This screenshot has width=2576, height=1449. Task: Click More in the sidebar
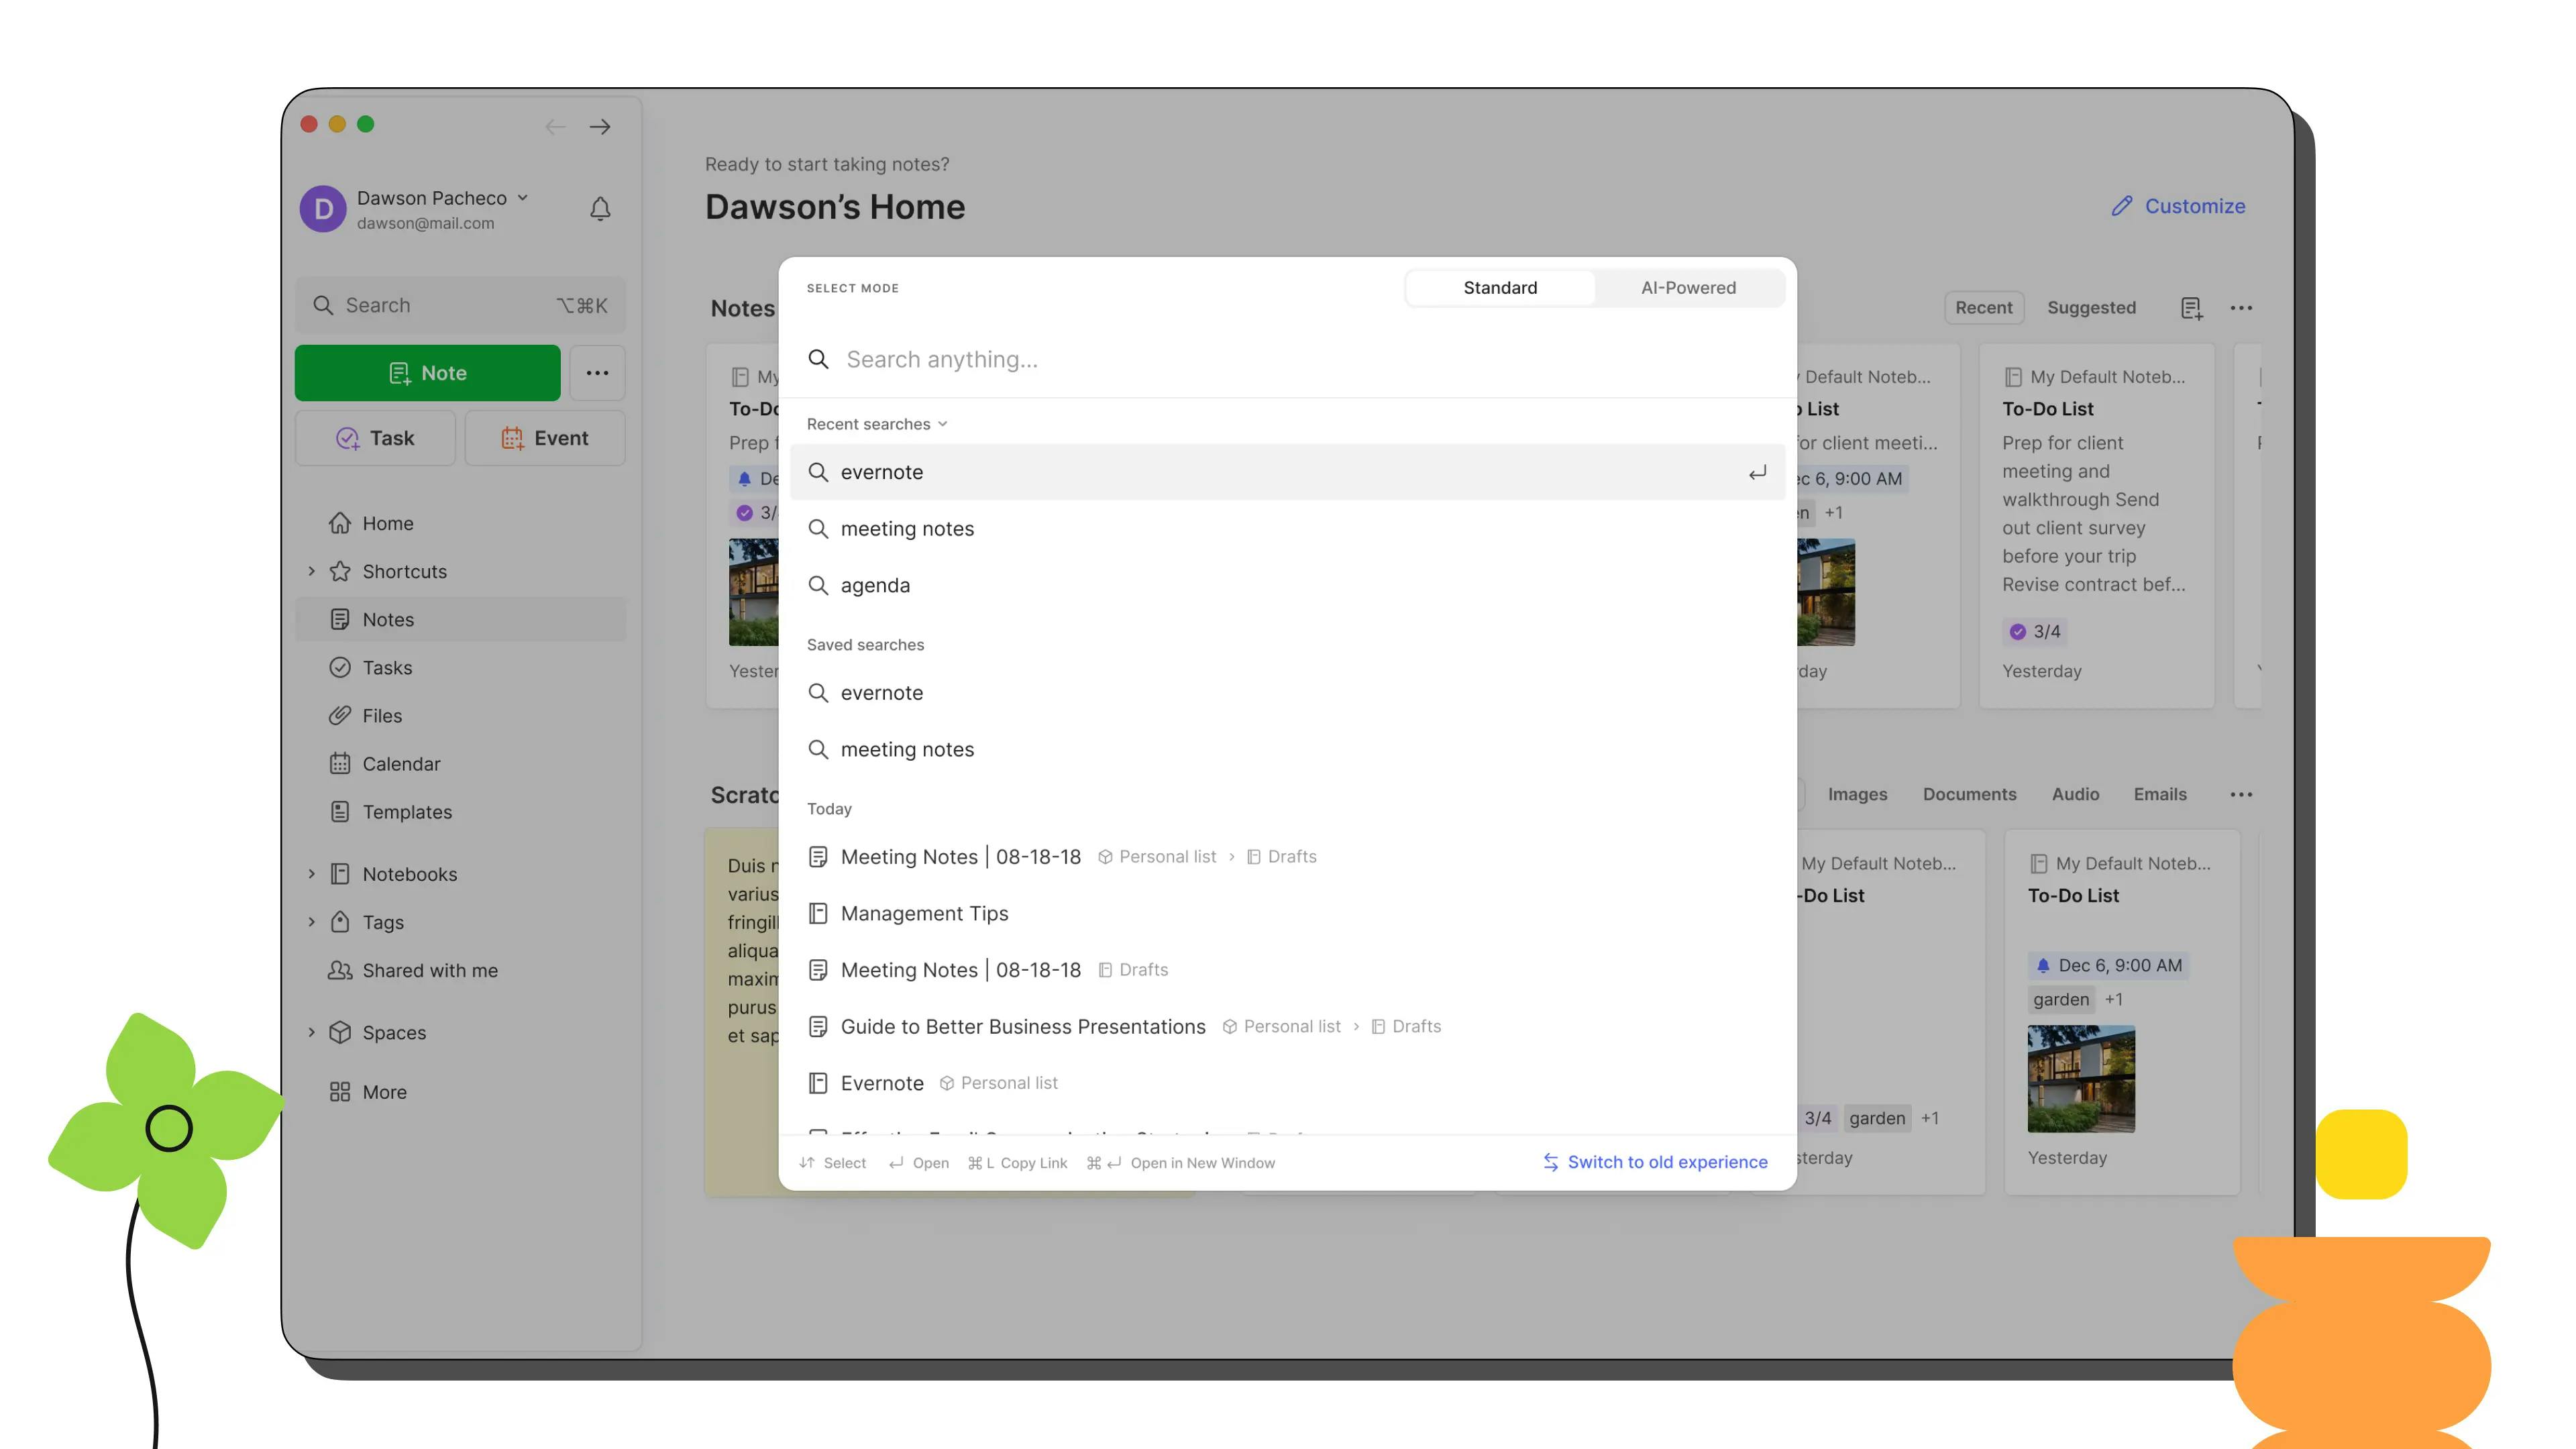pyautogui.click(x=461, y=1092)
